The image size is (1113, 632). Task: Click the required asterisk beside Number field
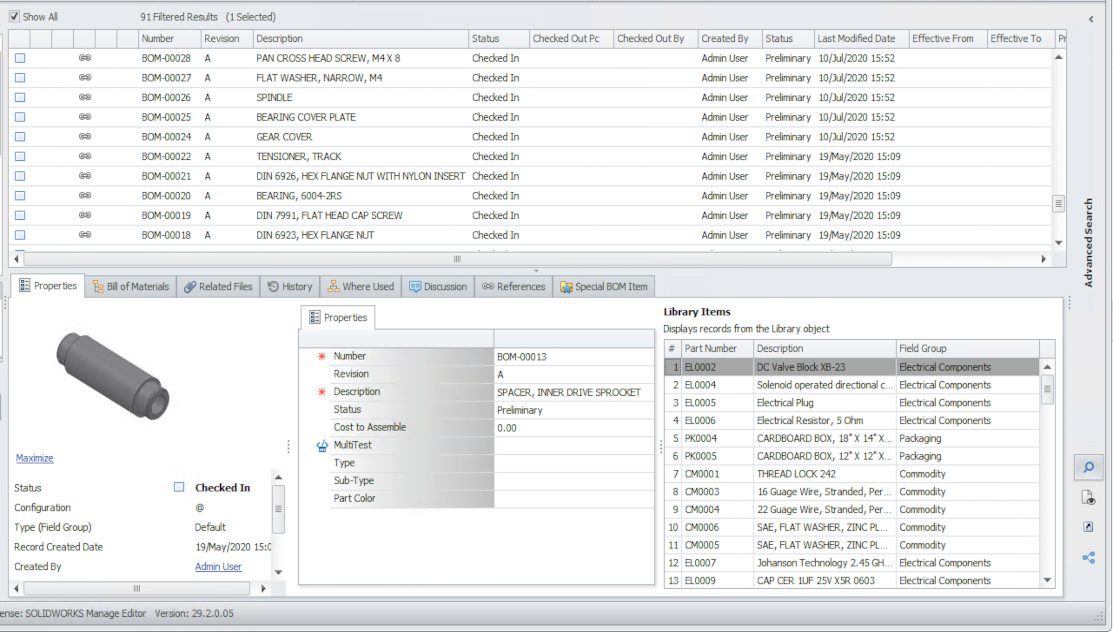[322, 356]
